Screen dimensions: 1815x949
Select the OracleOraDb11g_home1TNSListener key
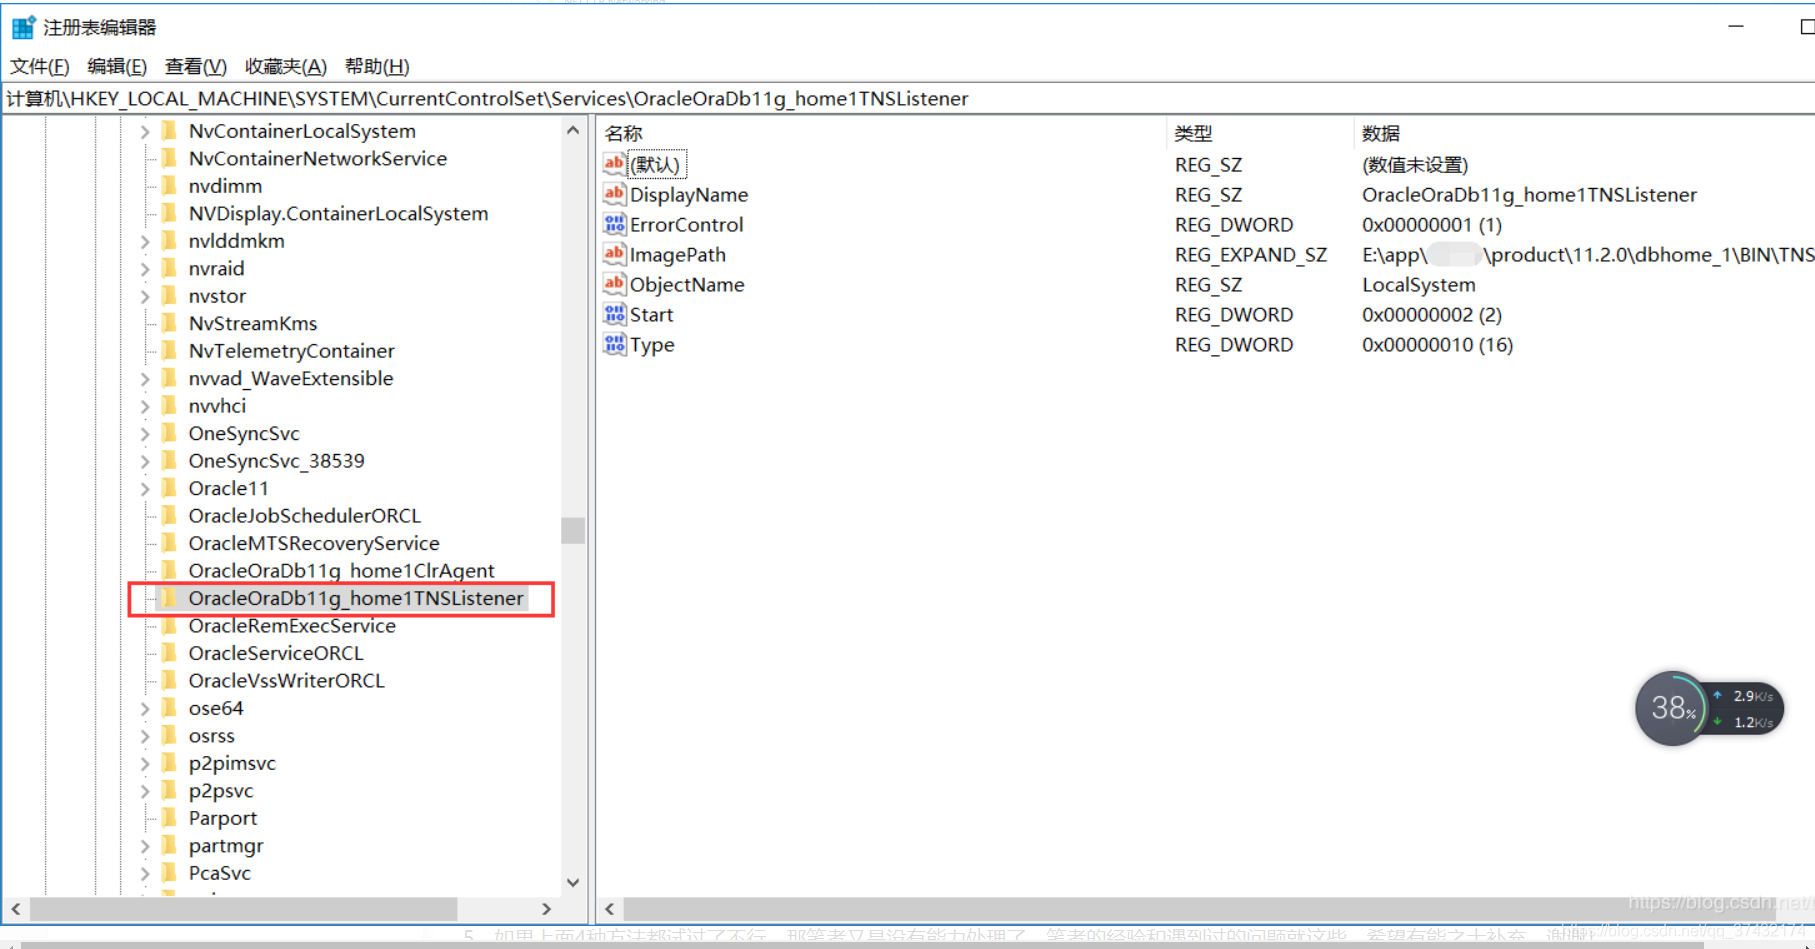tap(356, 598)
